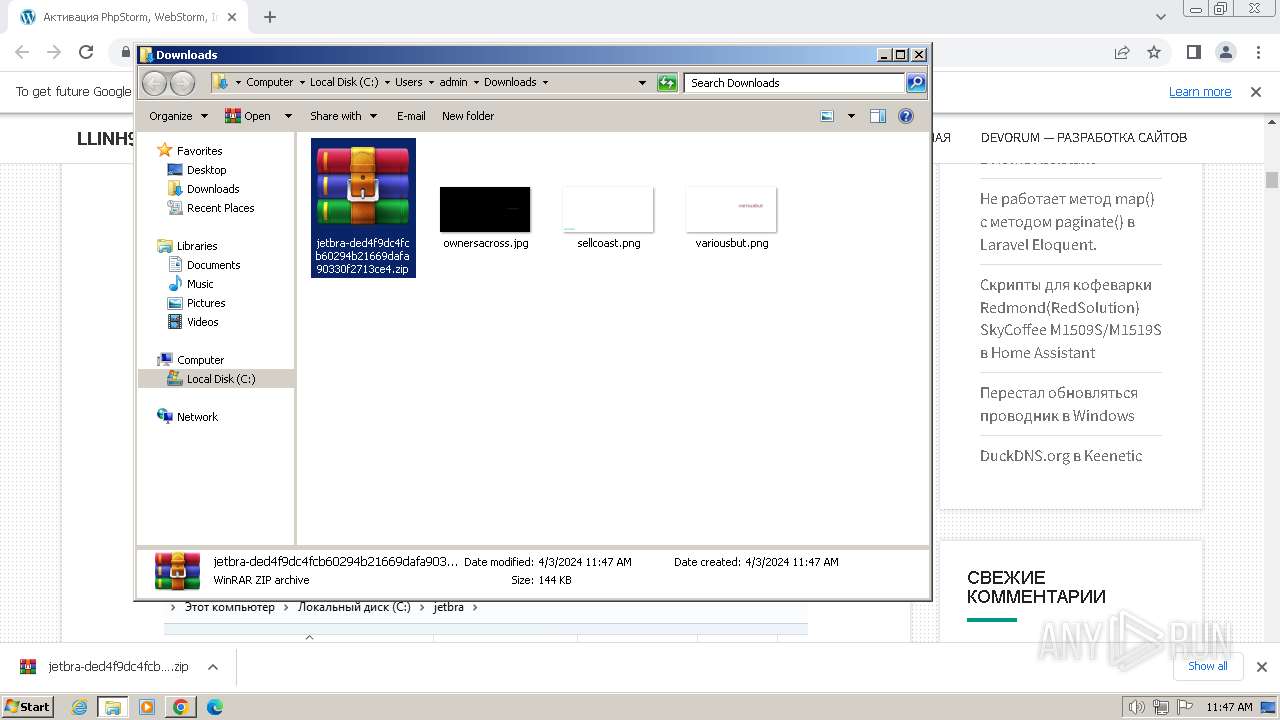Toggle Chrome side panel icon
Viewport: 1280px width, 720px height.
[1193, 52]
